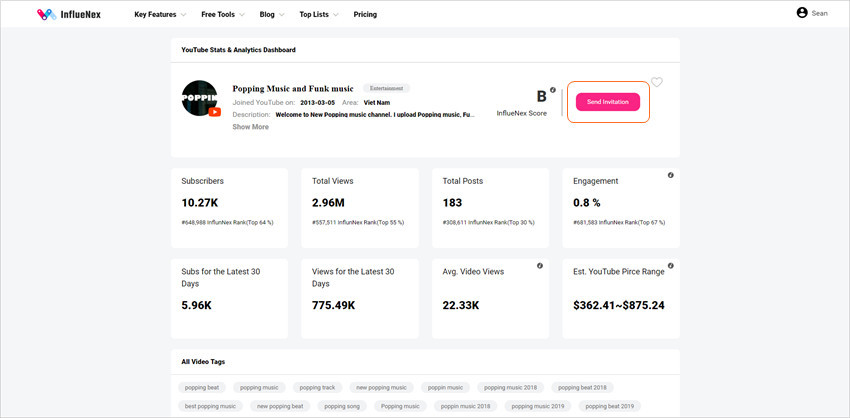This screenshot has width=850, height=418.
Task: Select the 'popping music 2018' video tag
Action: point(511,388)
